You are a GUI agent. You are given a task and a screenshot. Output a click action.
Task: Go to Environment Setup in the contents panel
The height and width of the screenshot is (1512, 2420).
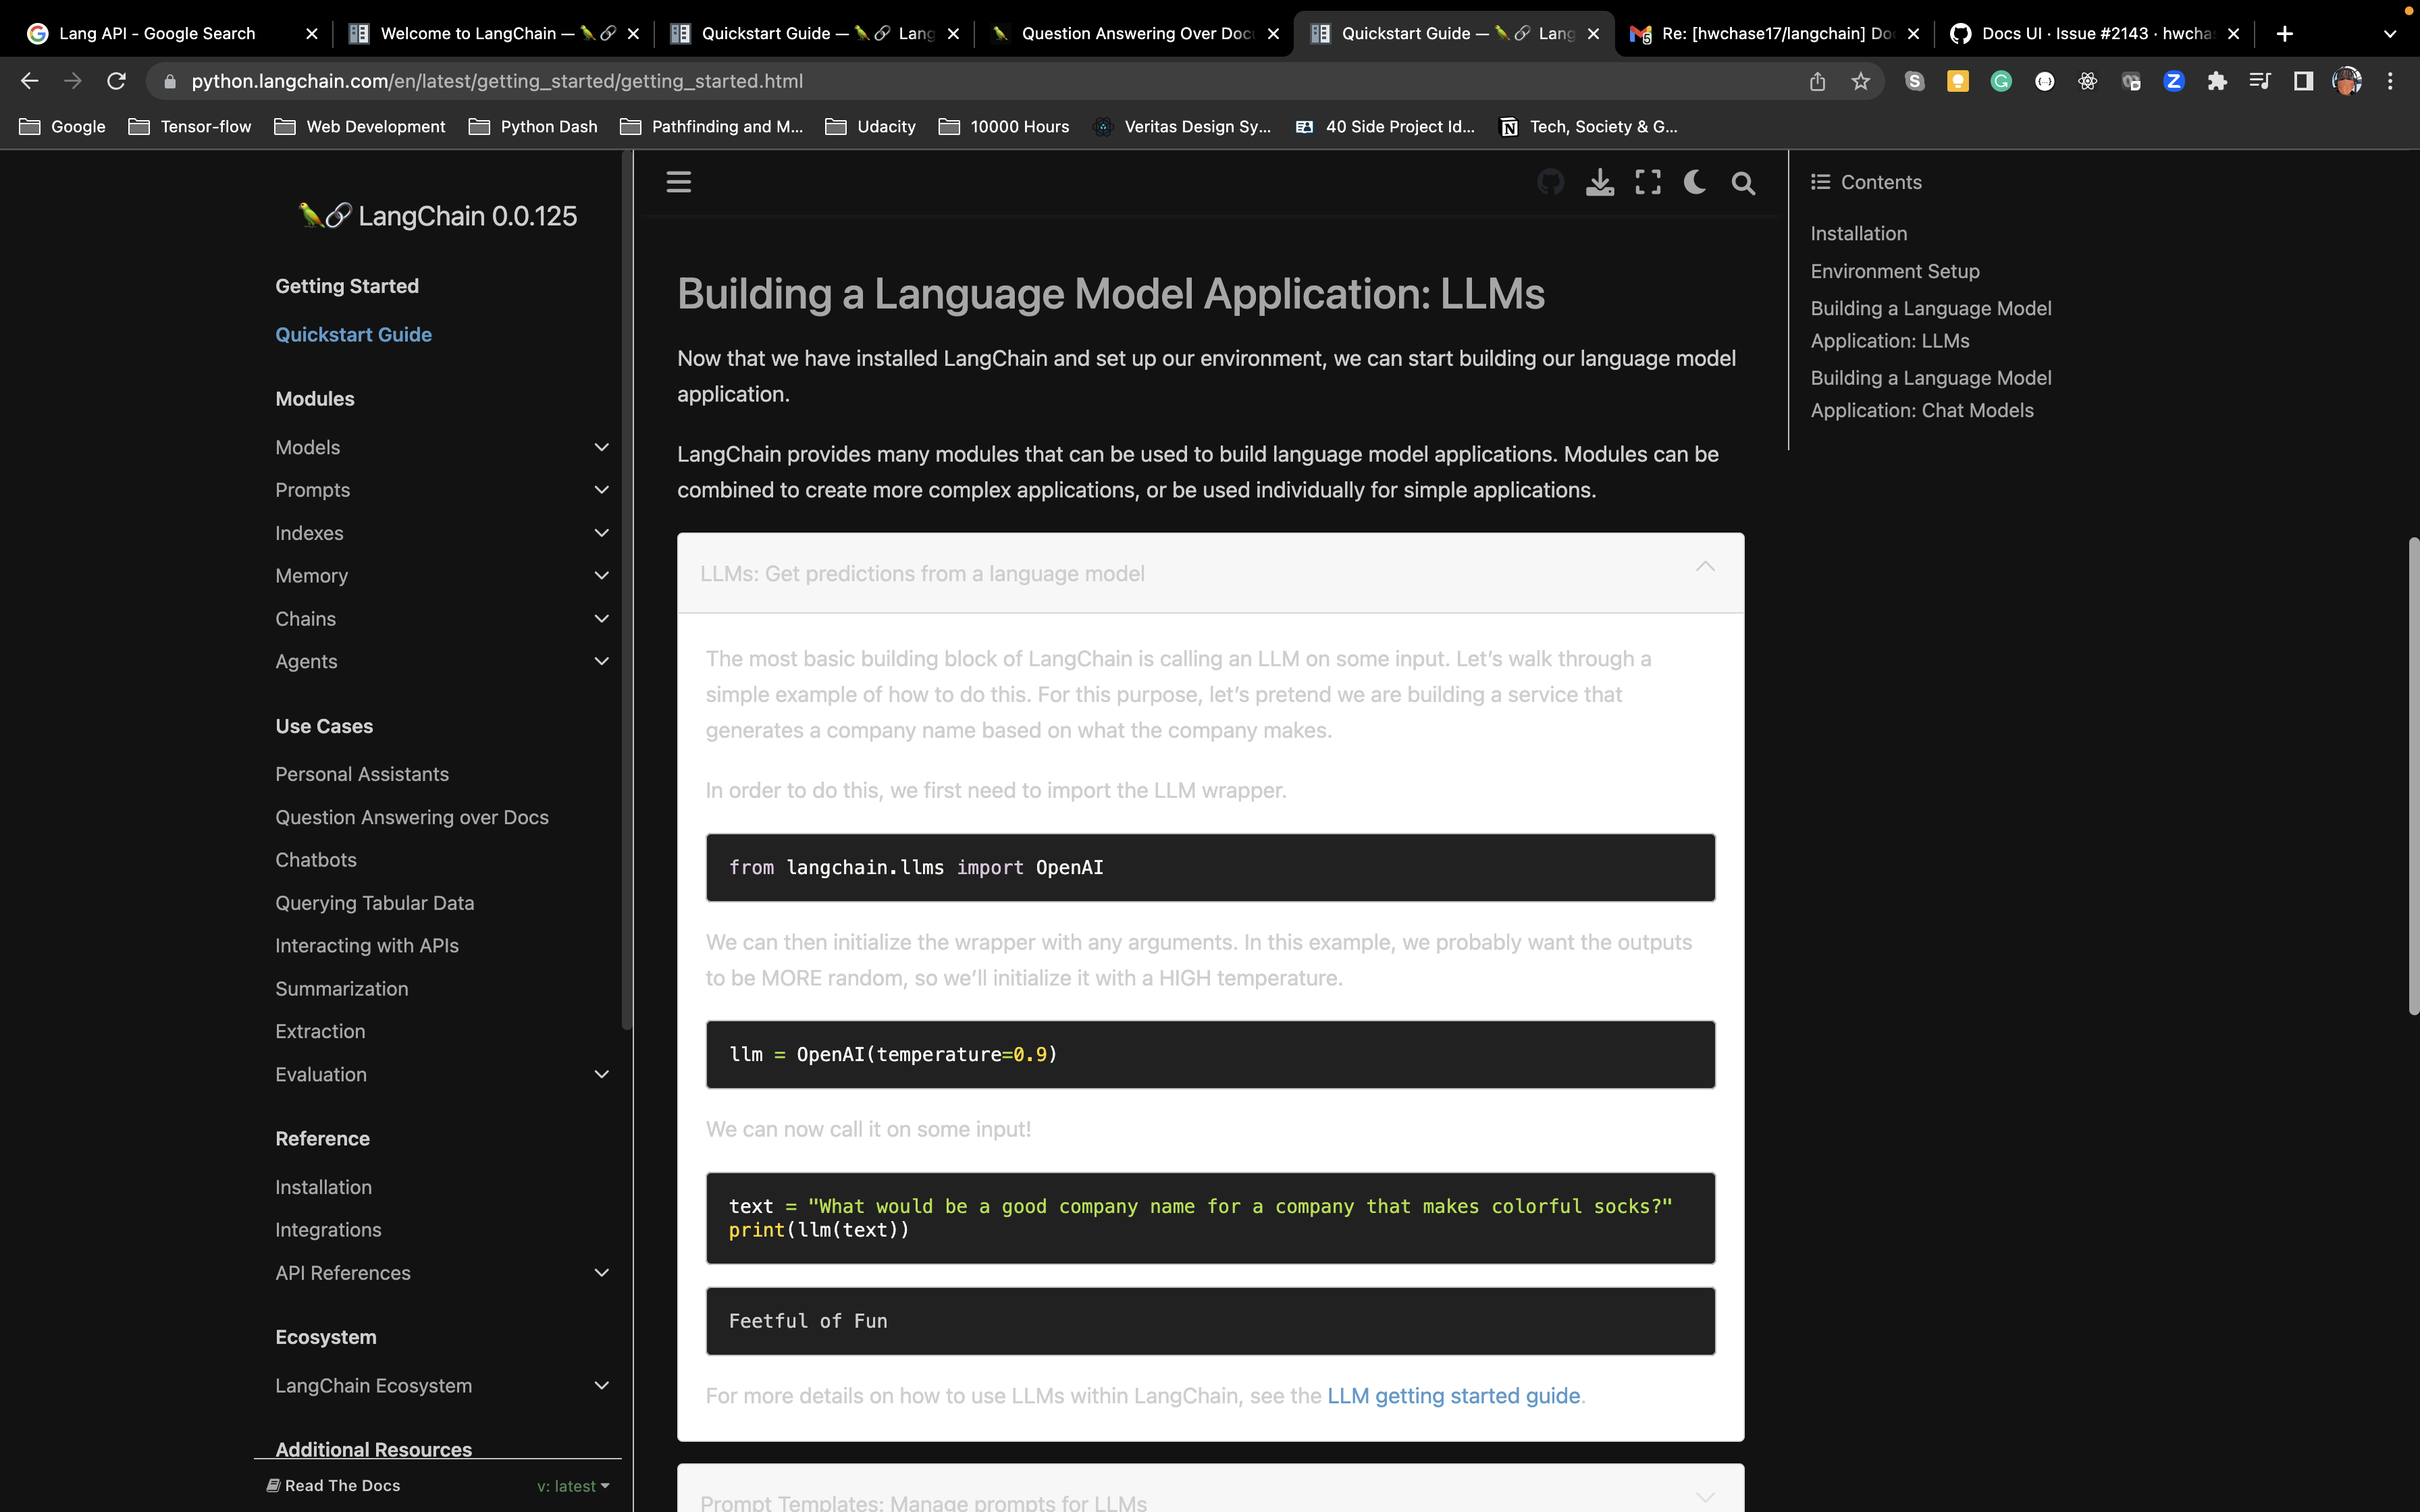point(1893,271)
